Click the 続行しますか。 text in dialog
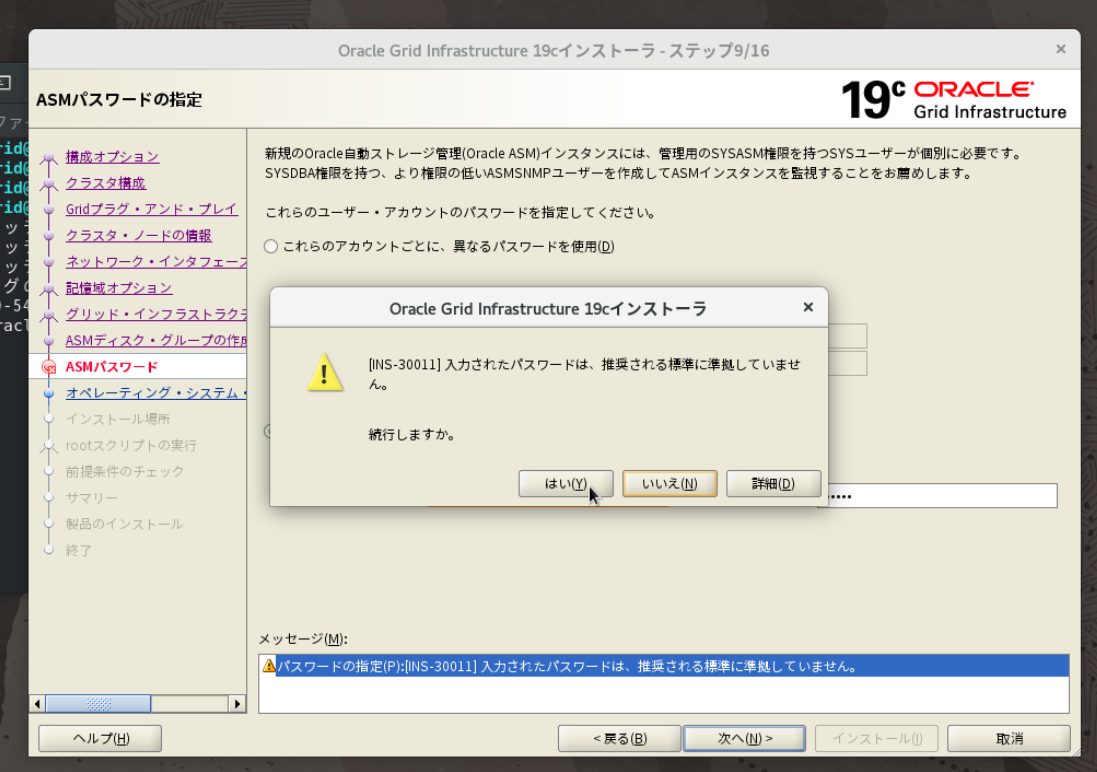The height and width of the screenshot is (772, 1097). coord(413,435)
